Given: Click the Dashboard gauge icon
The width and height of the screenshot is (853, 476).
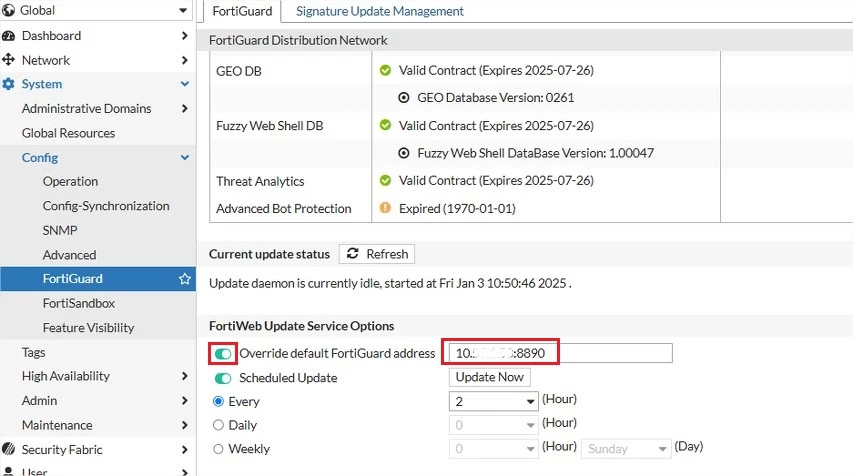Looking at the screenshot, I should coord(8,36).
